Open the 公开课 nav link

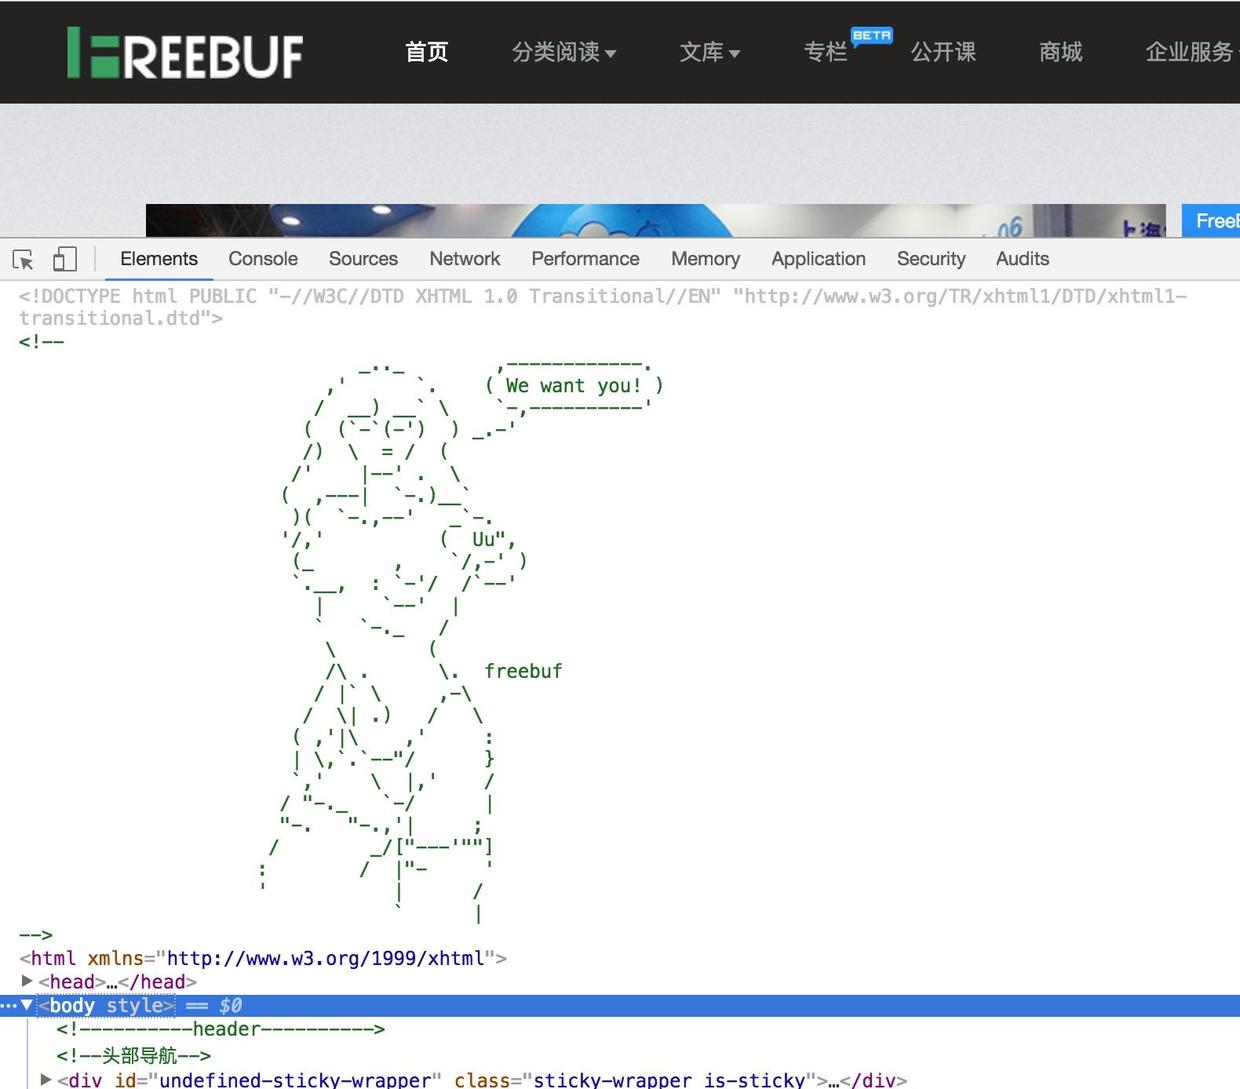tap(943, 52)
